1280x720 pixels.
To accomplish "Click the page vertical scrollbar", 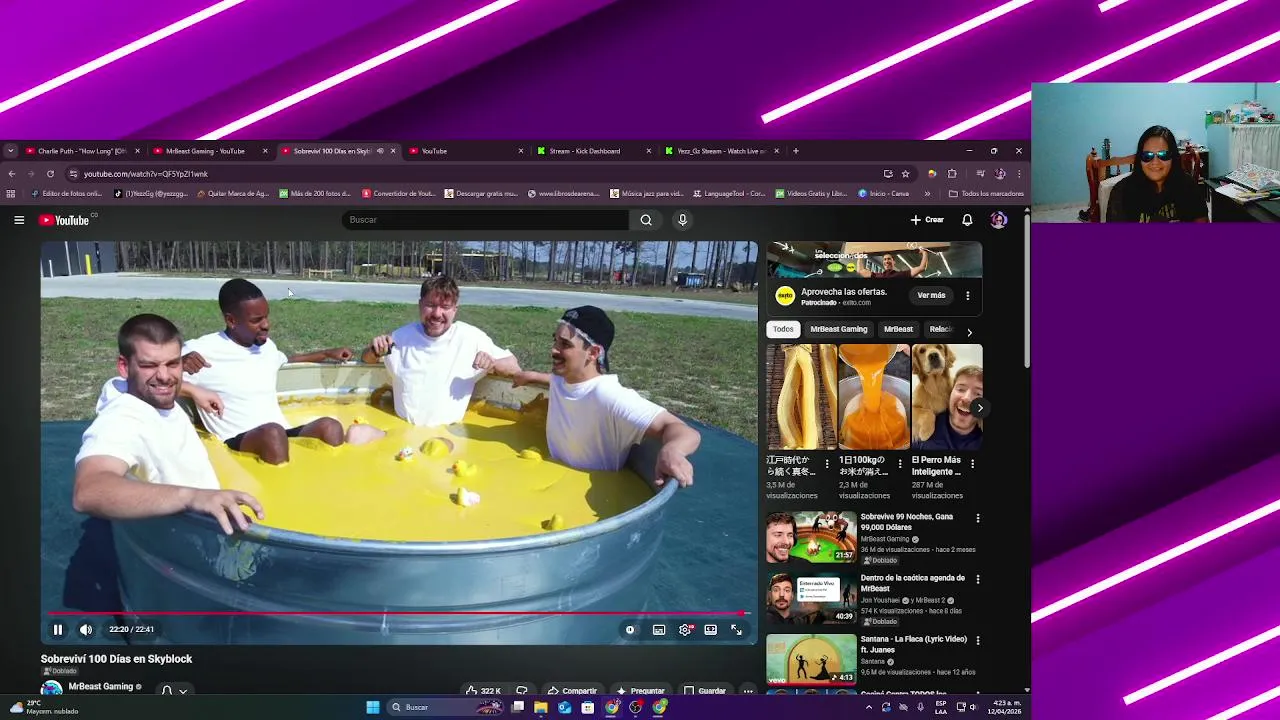I will click(1026, 290).
